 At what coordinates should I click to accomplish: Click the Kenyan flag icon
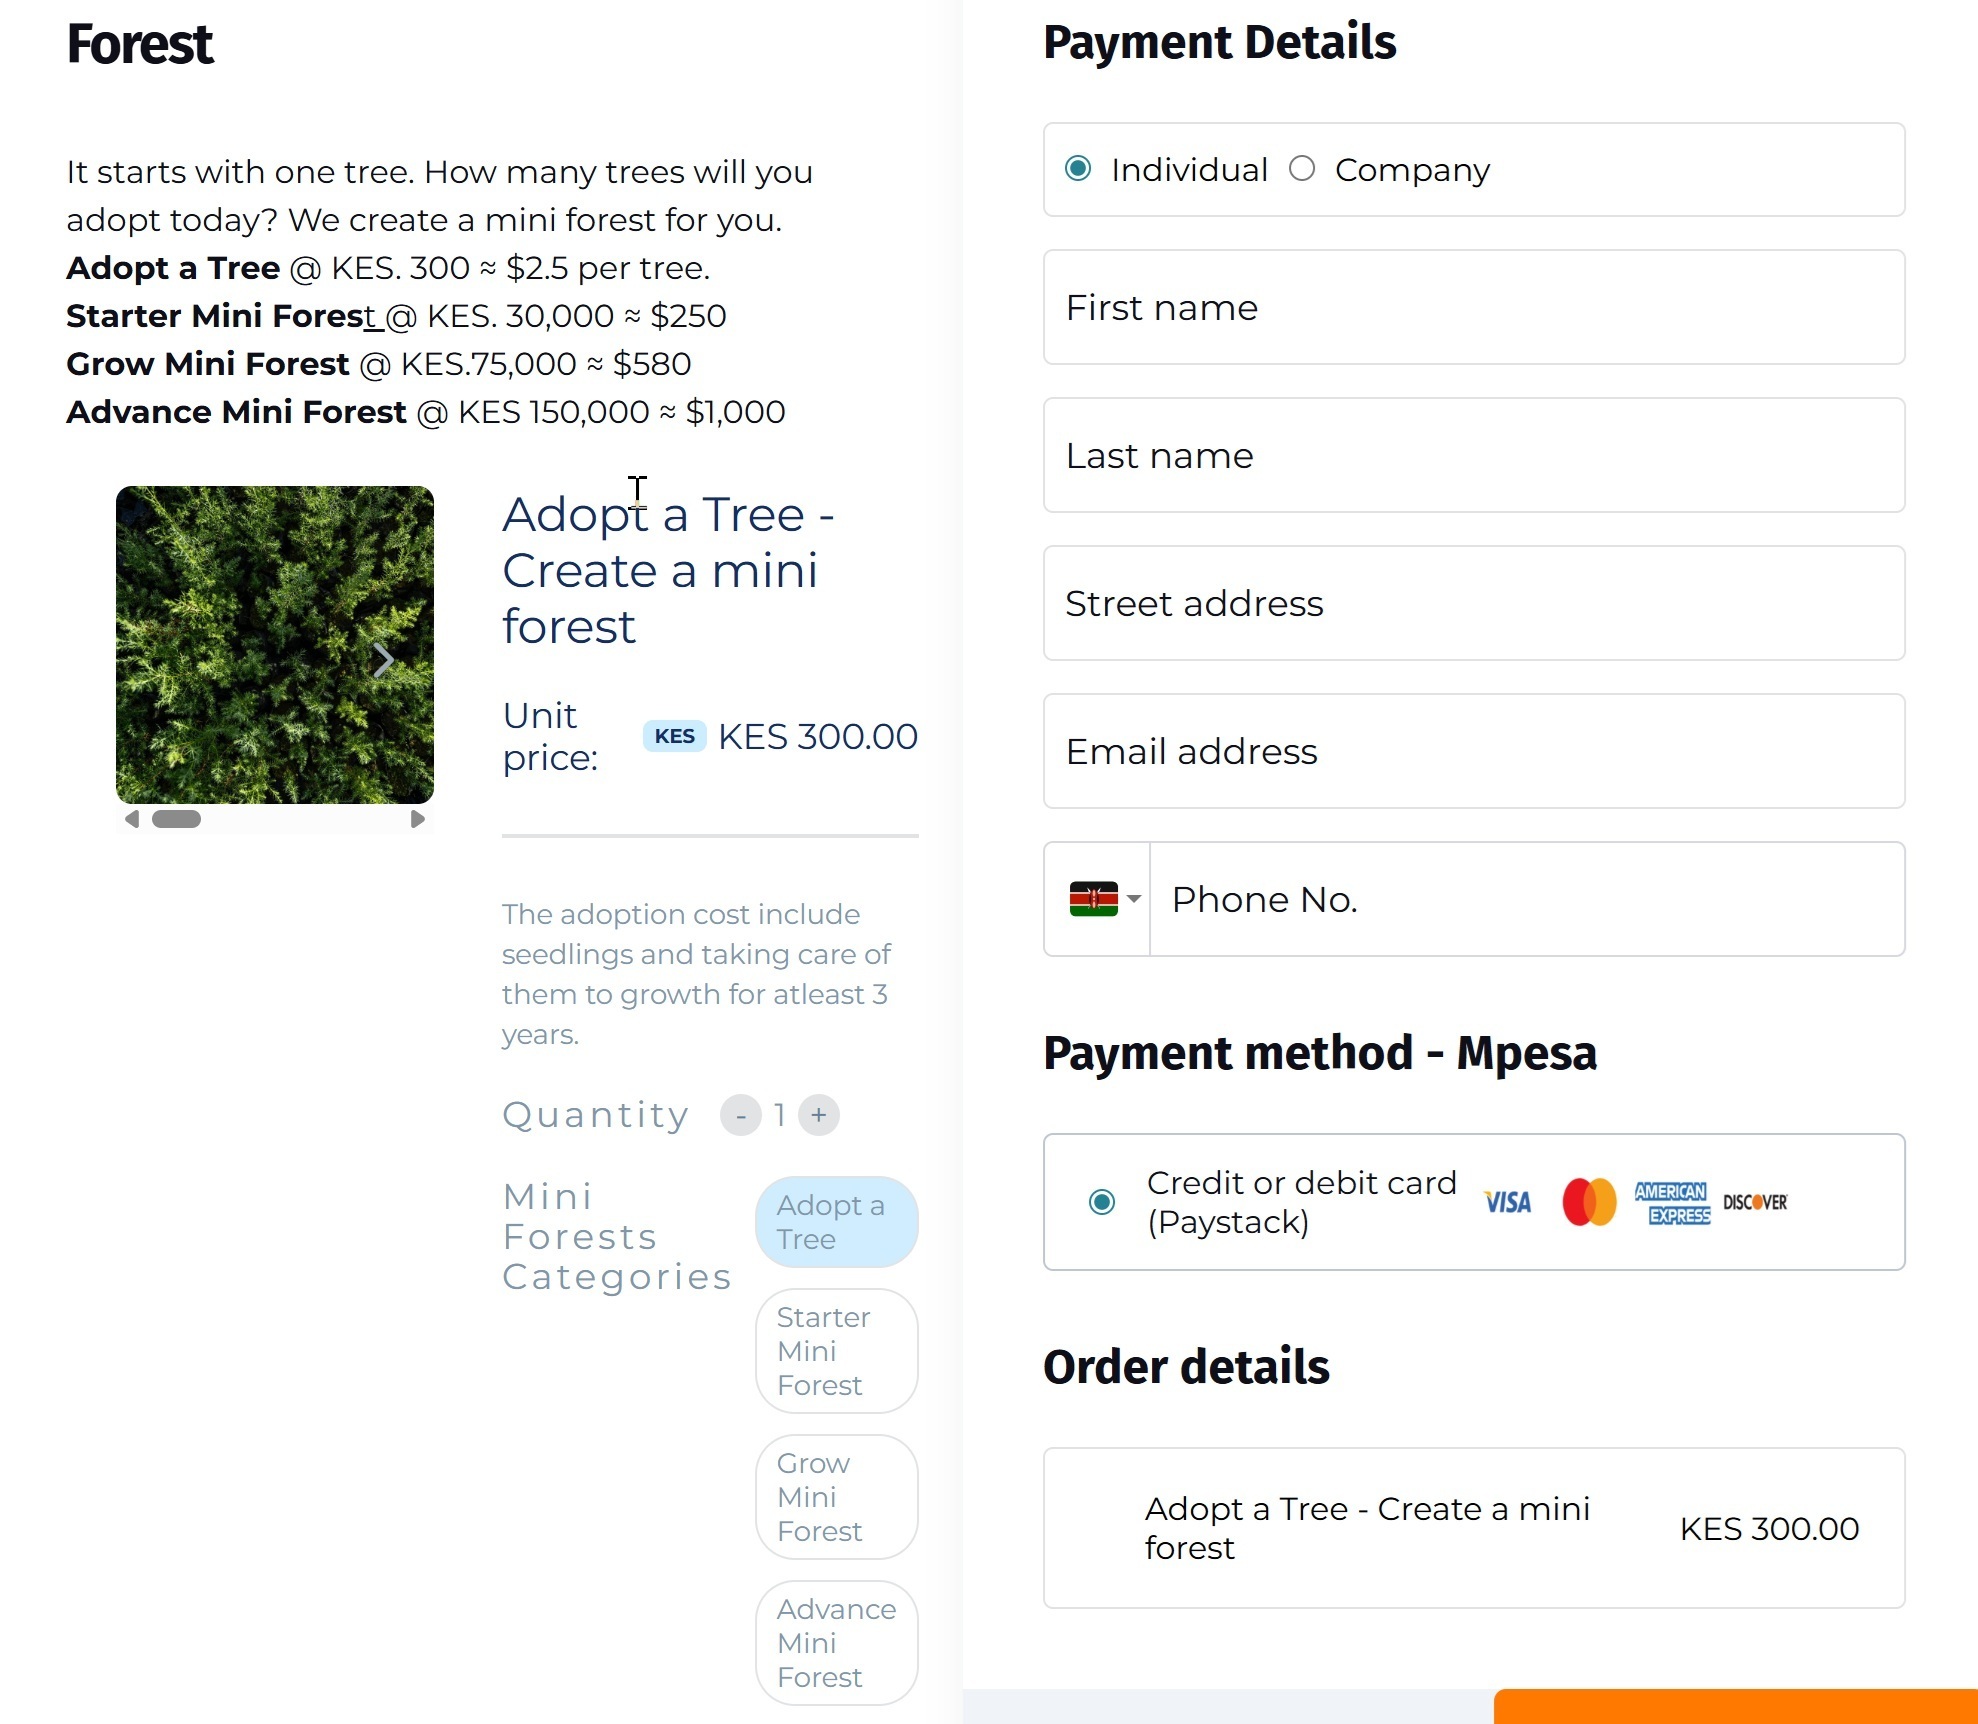[1094, 898]
